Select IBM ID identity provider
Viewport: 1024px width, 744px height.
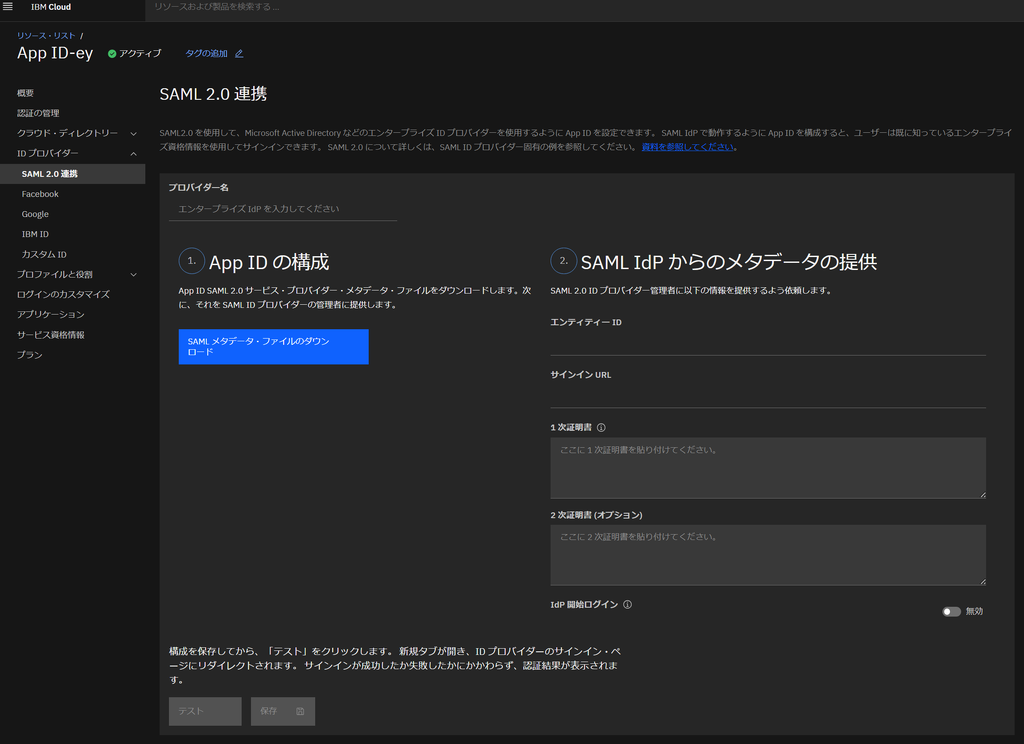(x=35, y=235)
